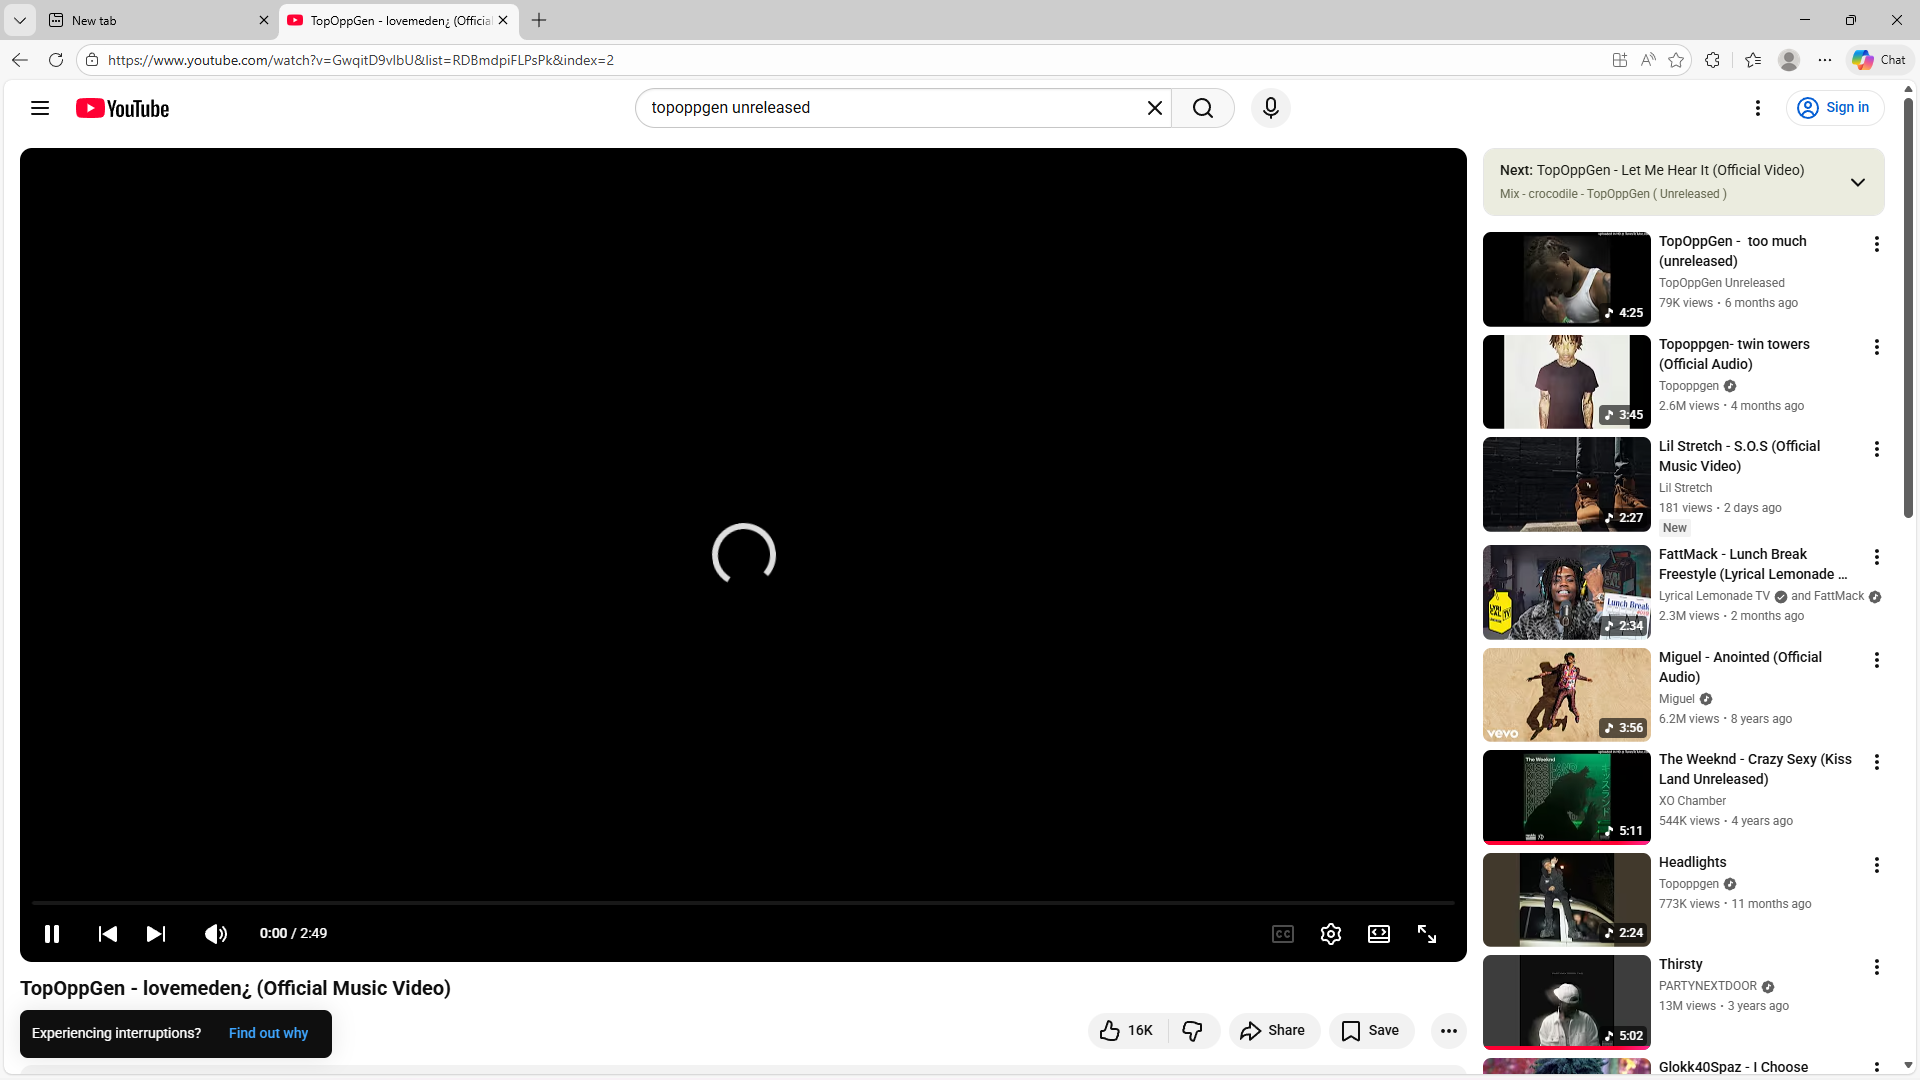Image resolution: width=1920 pixels, height=1080 pixels.
Task: Open the player settings gear
Action: (1331, 934)
